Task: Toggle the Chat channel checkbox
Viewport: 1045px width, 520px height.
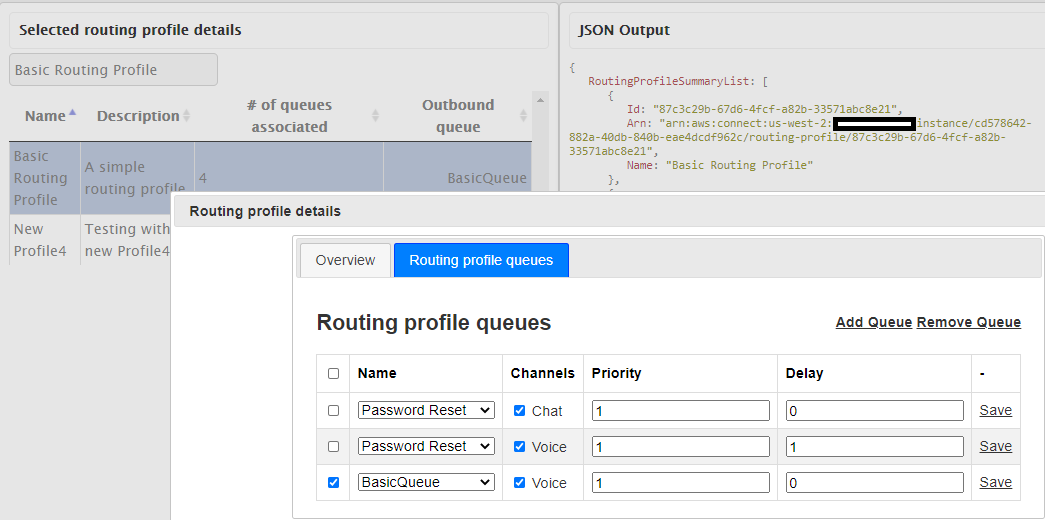Action: 520,411
